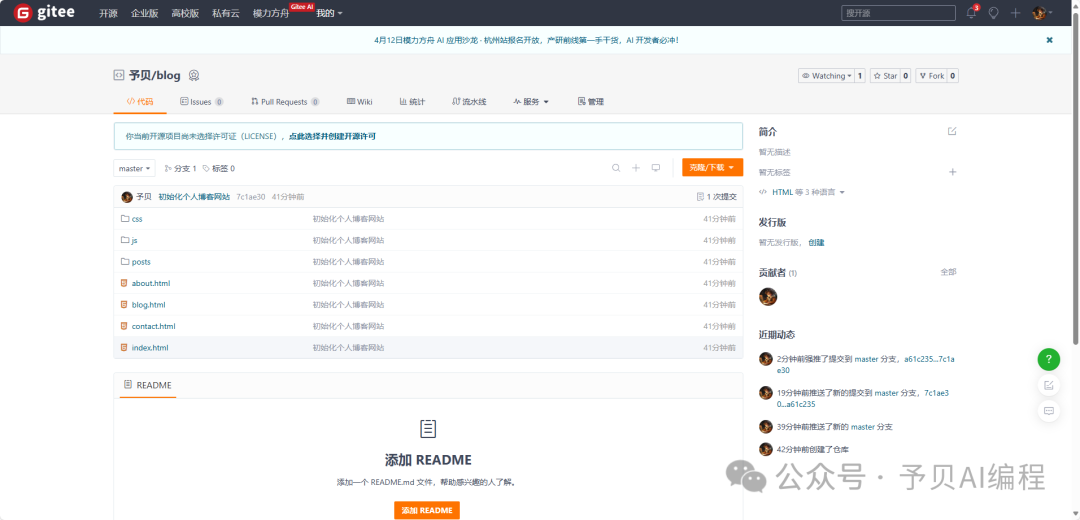The image size is (1080, 520).
Task: Click the lightbulb icon in header
Action: pyautogui.click(x=993, y=13)
